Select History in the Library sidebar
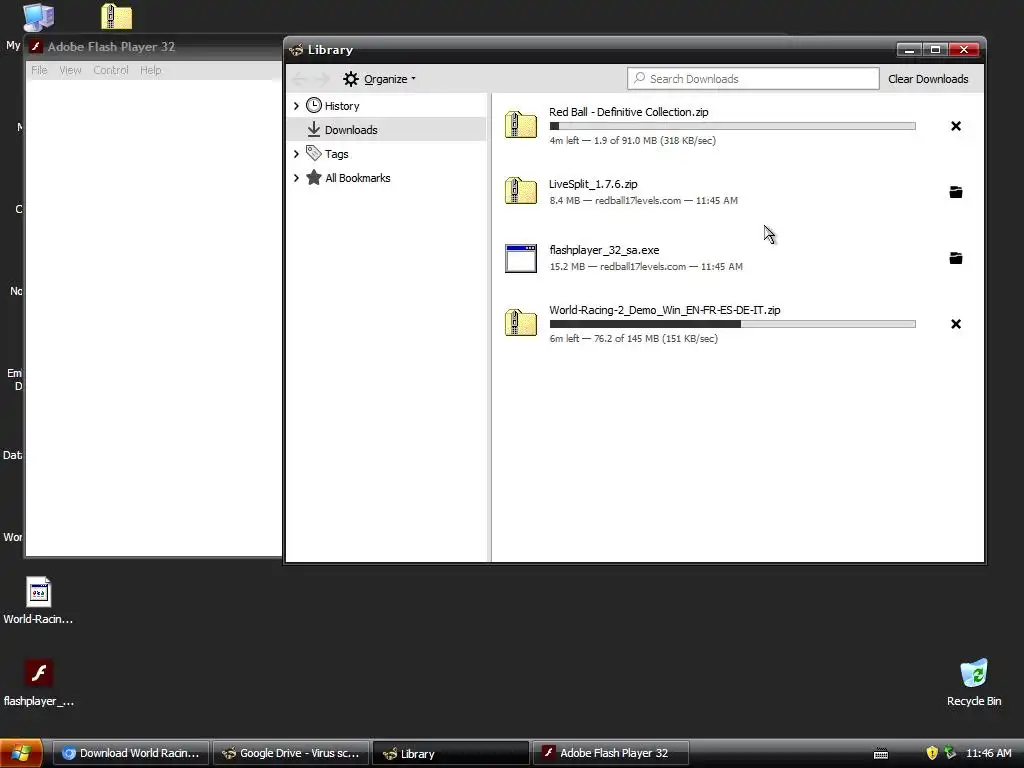This screenshot has width=1024, height=768. coord(387,106)
